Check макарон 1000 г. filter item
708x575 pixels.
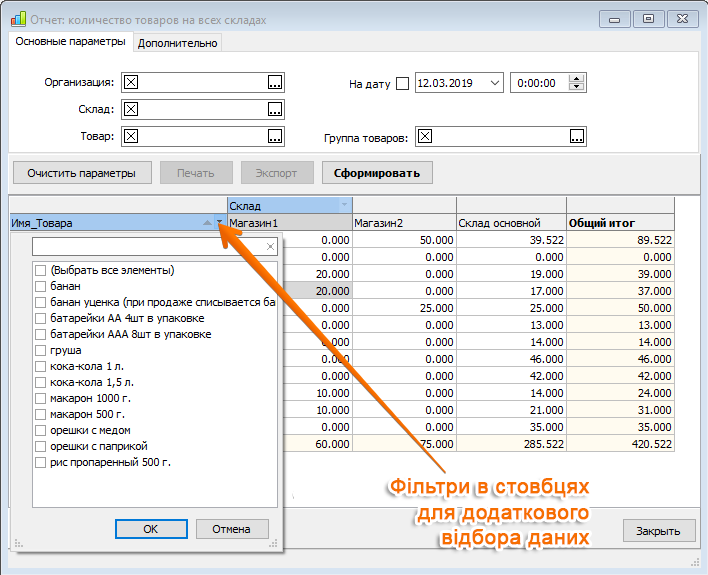click(x=40, y=398)
